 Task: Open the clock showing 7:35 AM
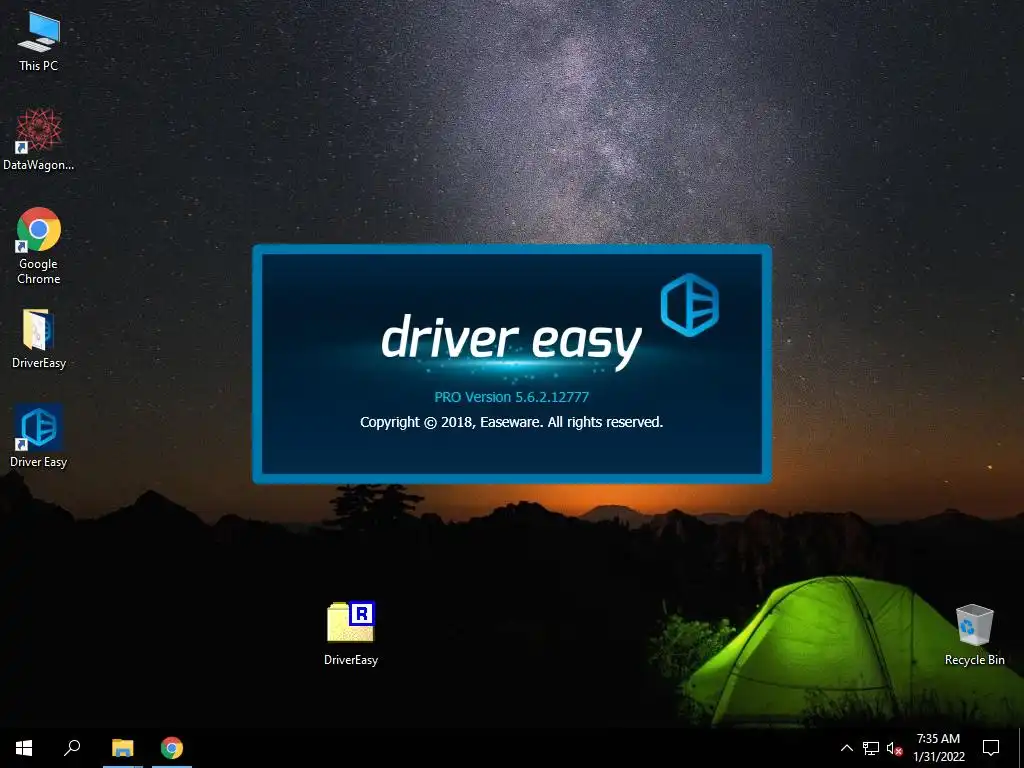pyautogui.click(x=938, y=748)
